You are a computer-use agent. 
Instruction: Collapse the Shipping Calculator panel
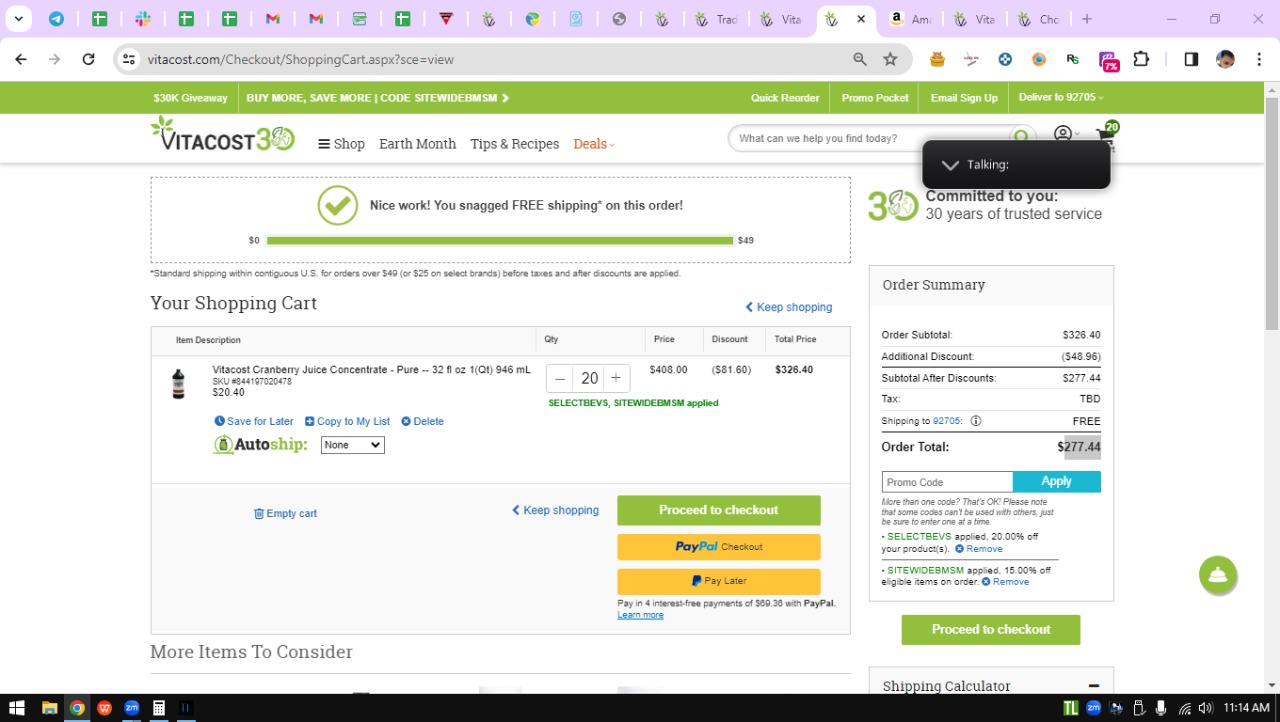click(1093, 686)
